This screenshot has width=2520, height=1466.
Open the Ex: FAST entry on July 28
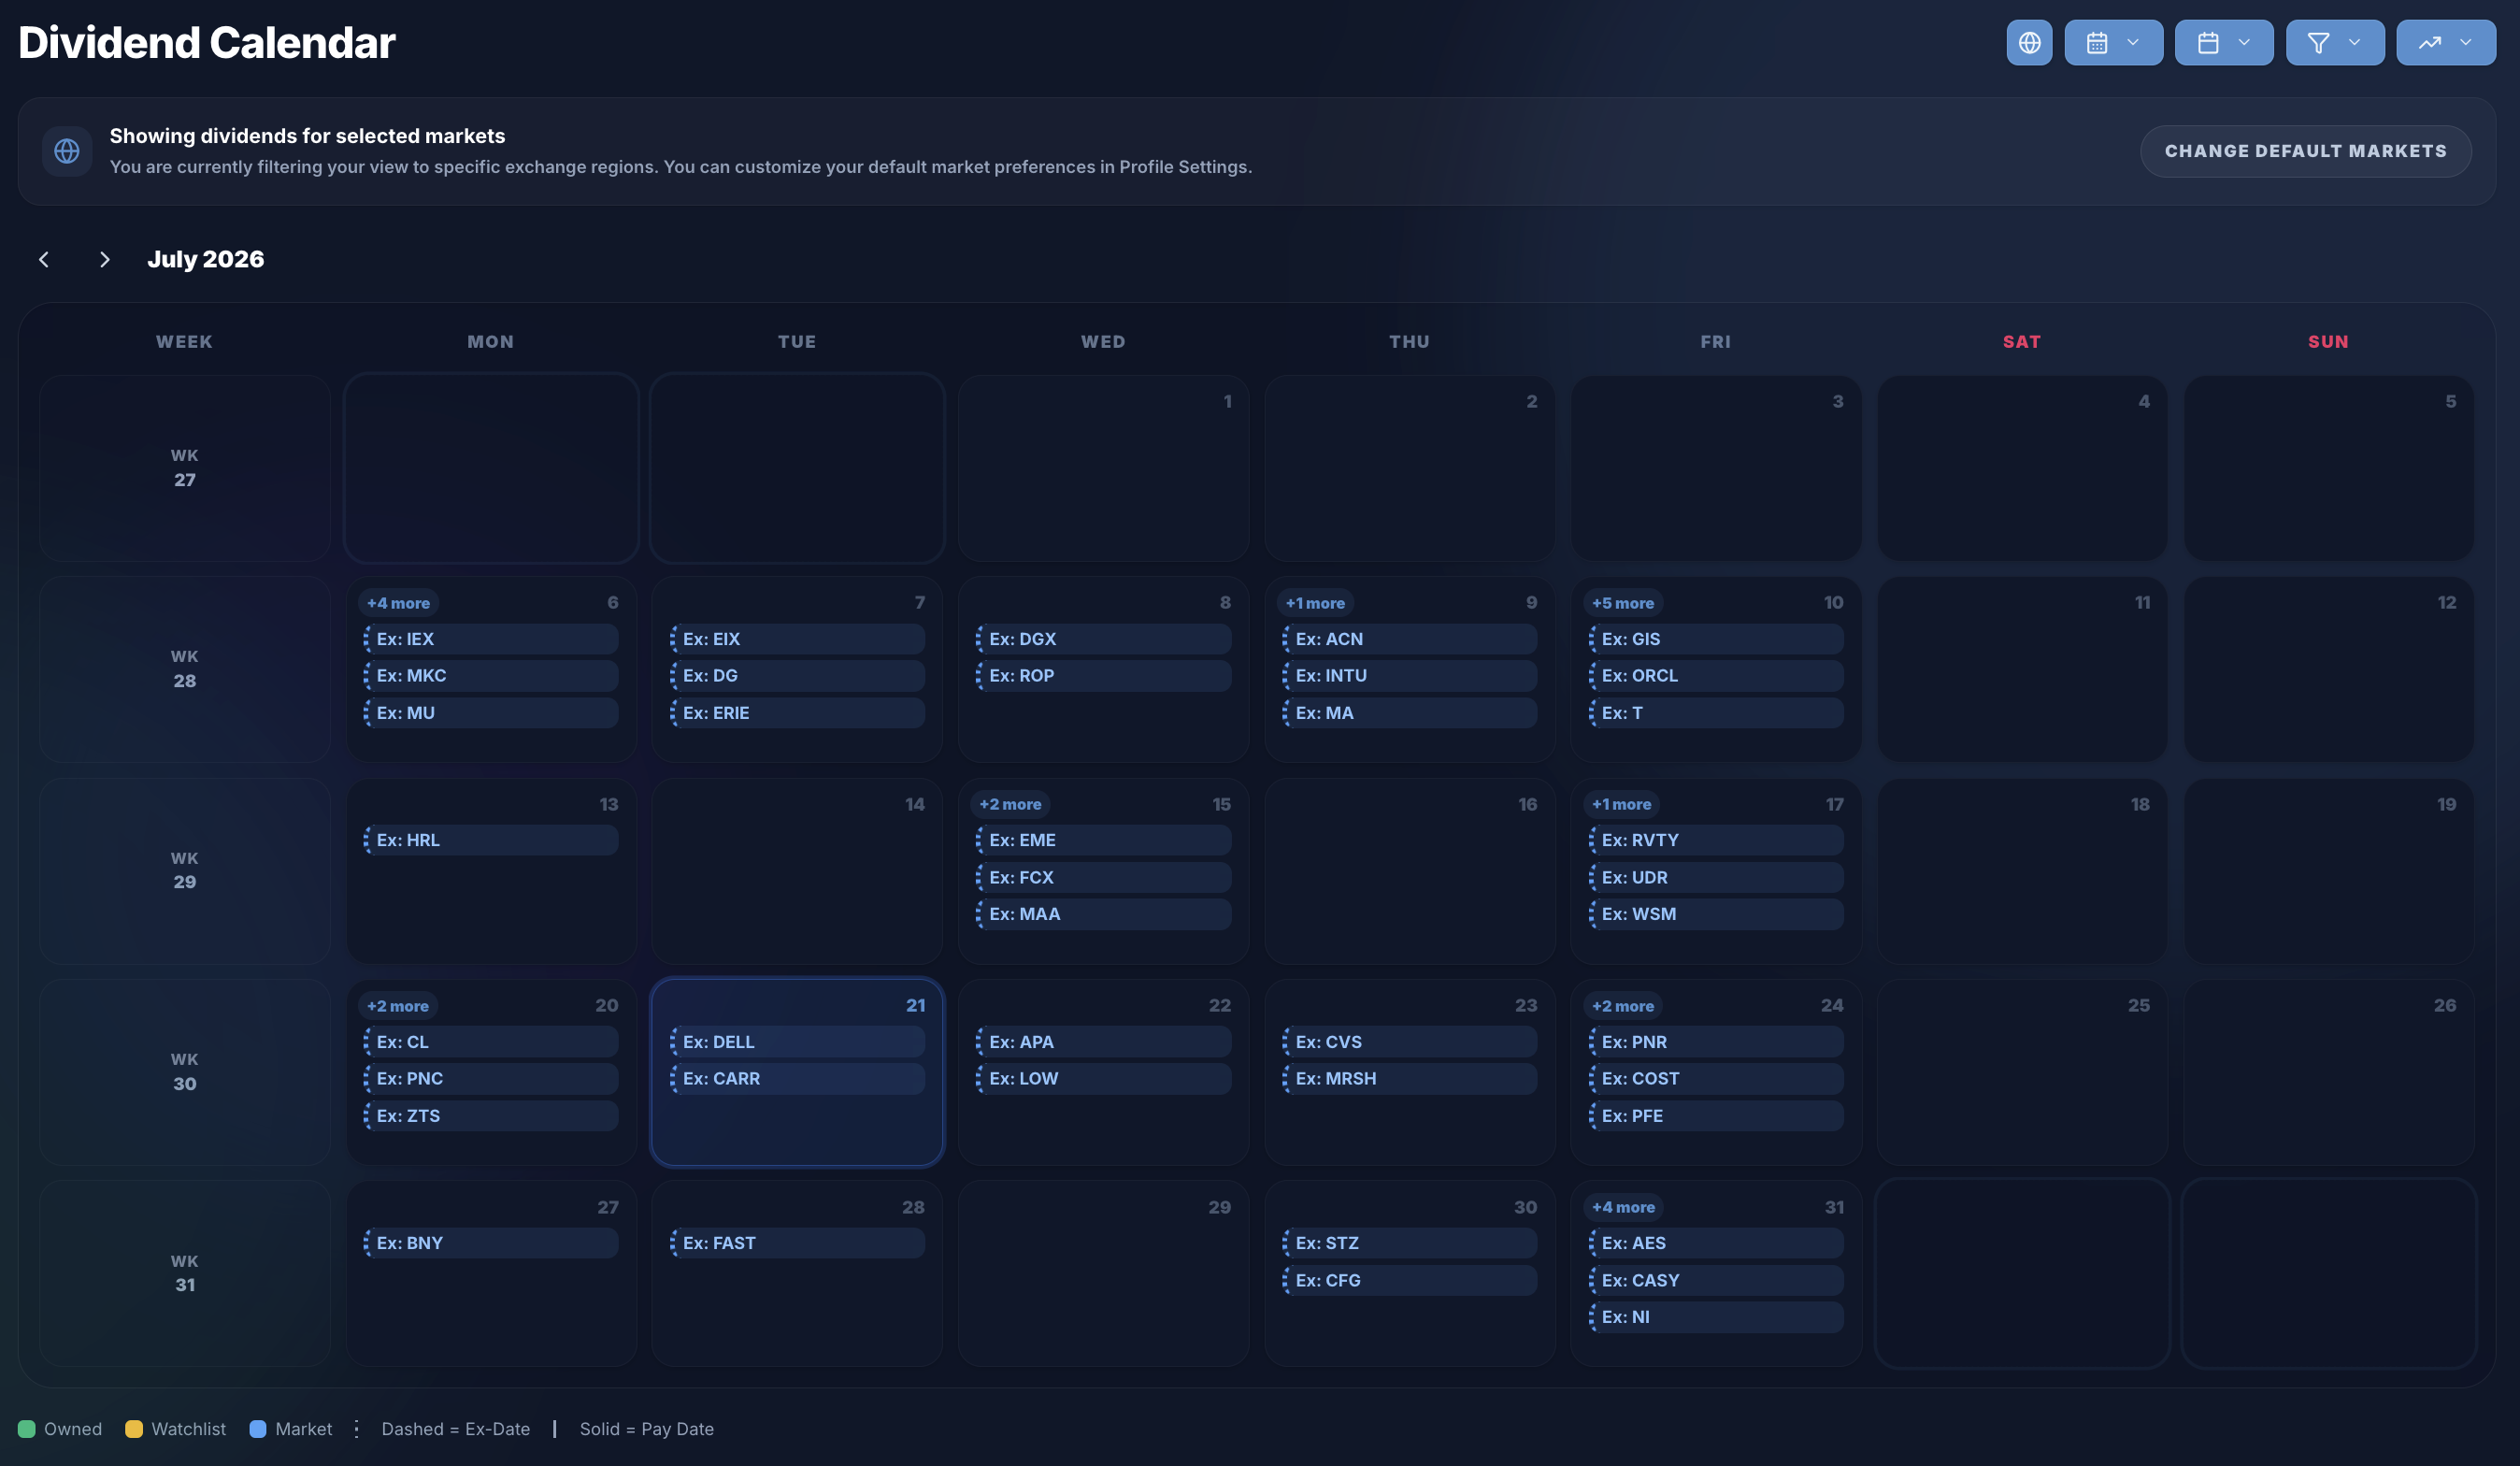797,1243
